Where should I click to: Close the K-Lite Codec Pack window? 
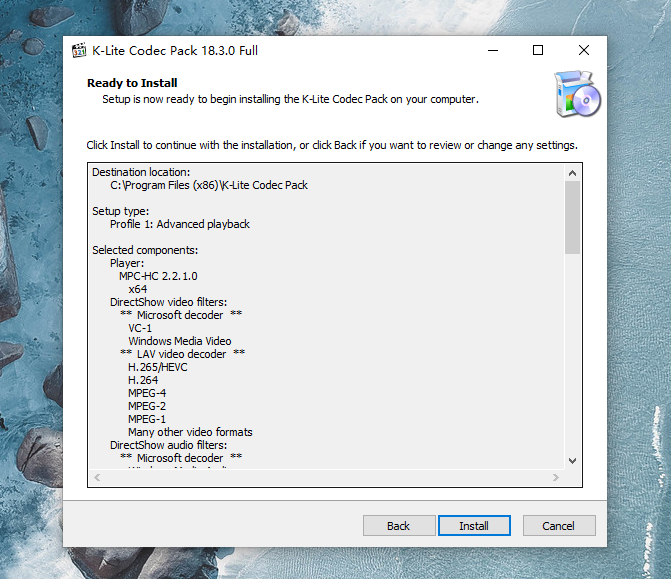point(584,50)
